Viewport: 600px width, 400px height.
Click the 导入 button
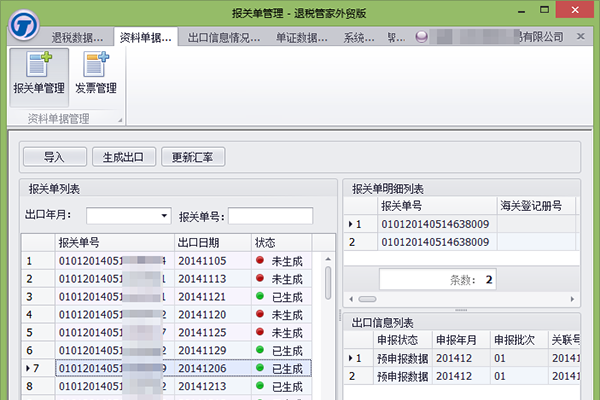click(x=55, y=157)
